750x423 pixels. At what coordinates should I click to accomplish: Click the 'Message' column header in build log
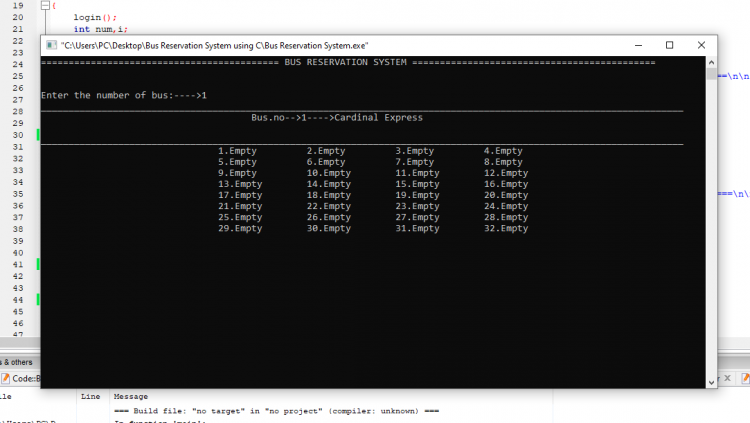[x=131, y=396]
